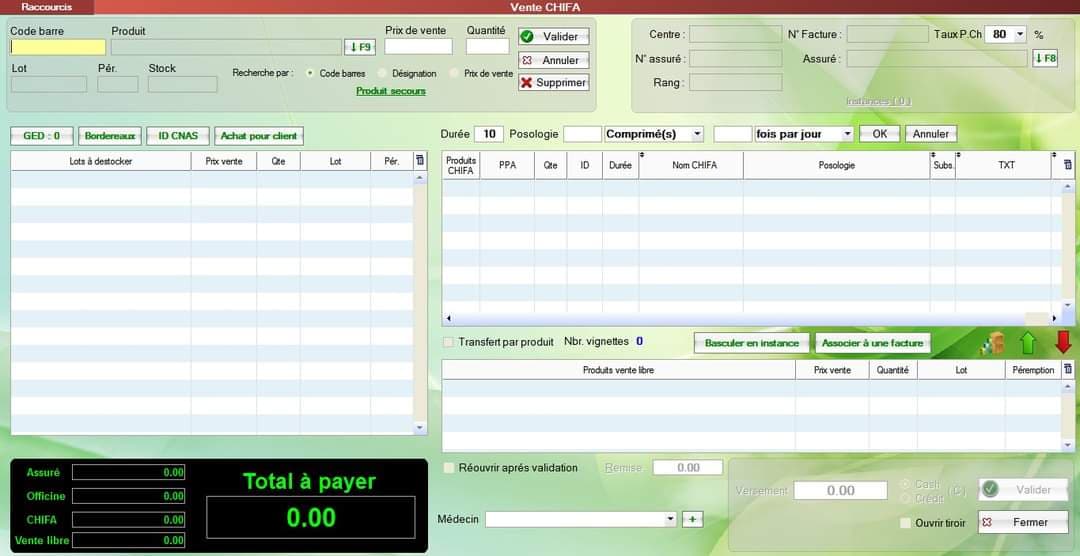Select Code barres search radio button
This screenshot has width=1080, height=556.
[x=309, y=73]
